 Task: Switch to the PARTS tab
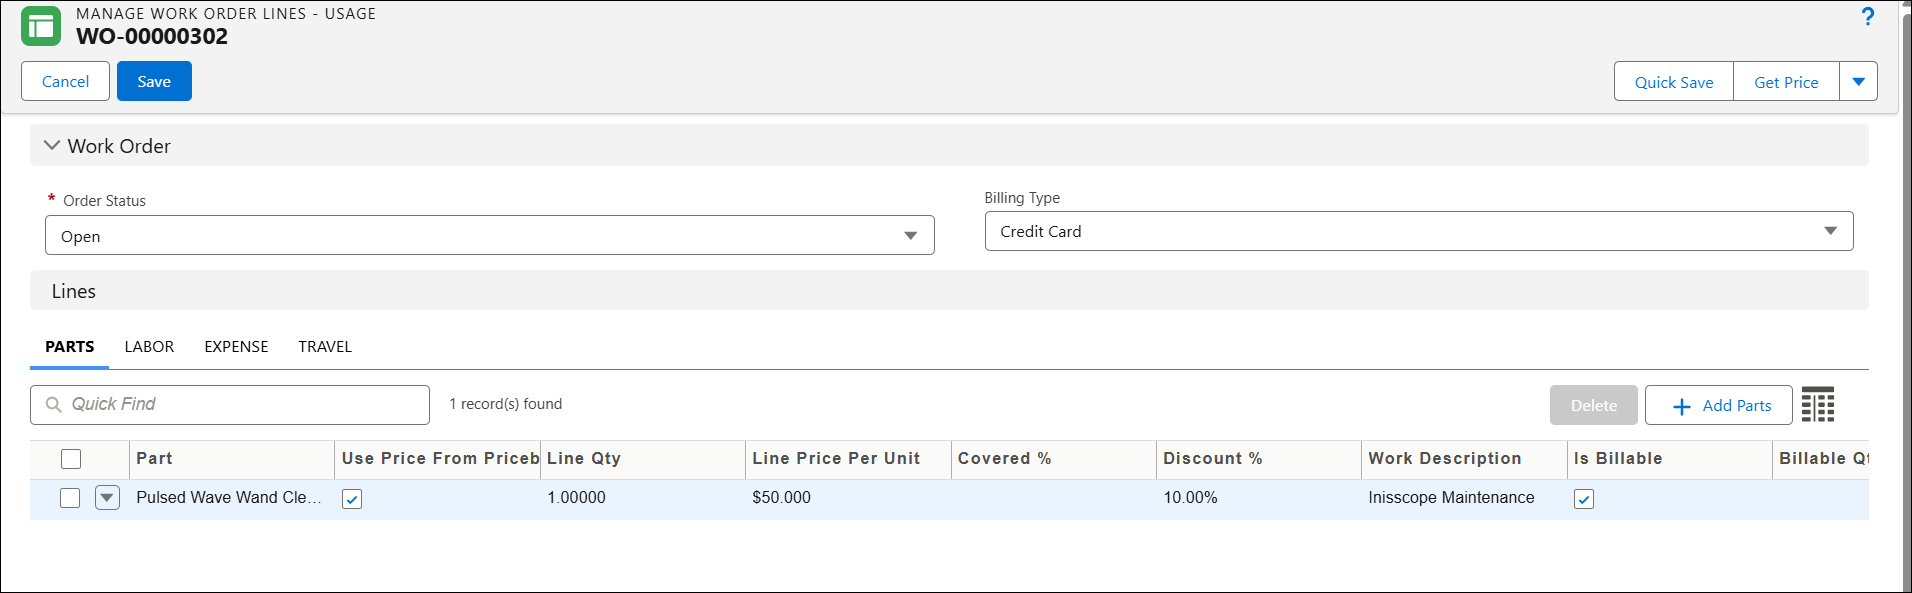click(70, 347)
